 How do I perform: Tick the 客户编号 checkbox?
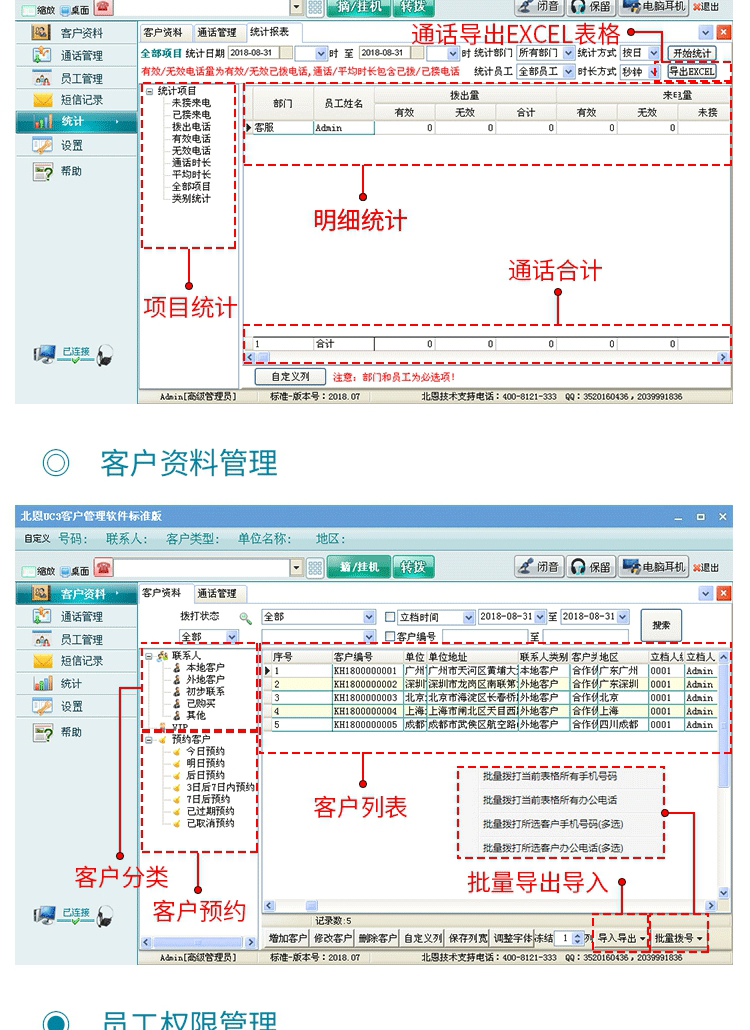[x=391, y=636]
